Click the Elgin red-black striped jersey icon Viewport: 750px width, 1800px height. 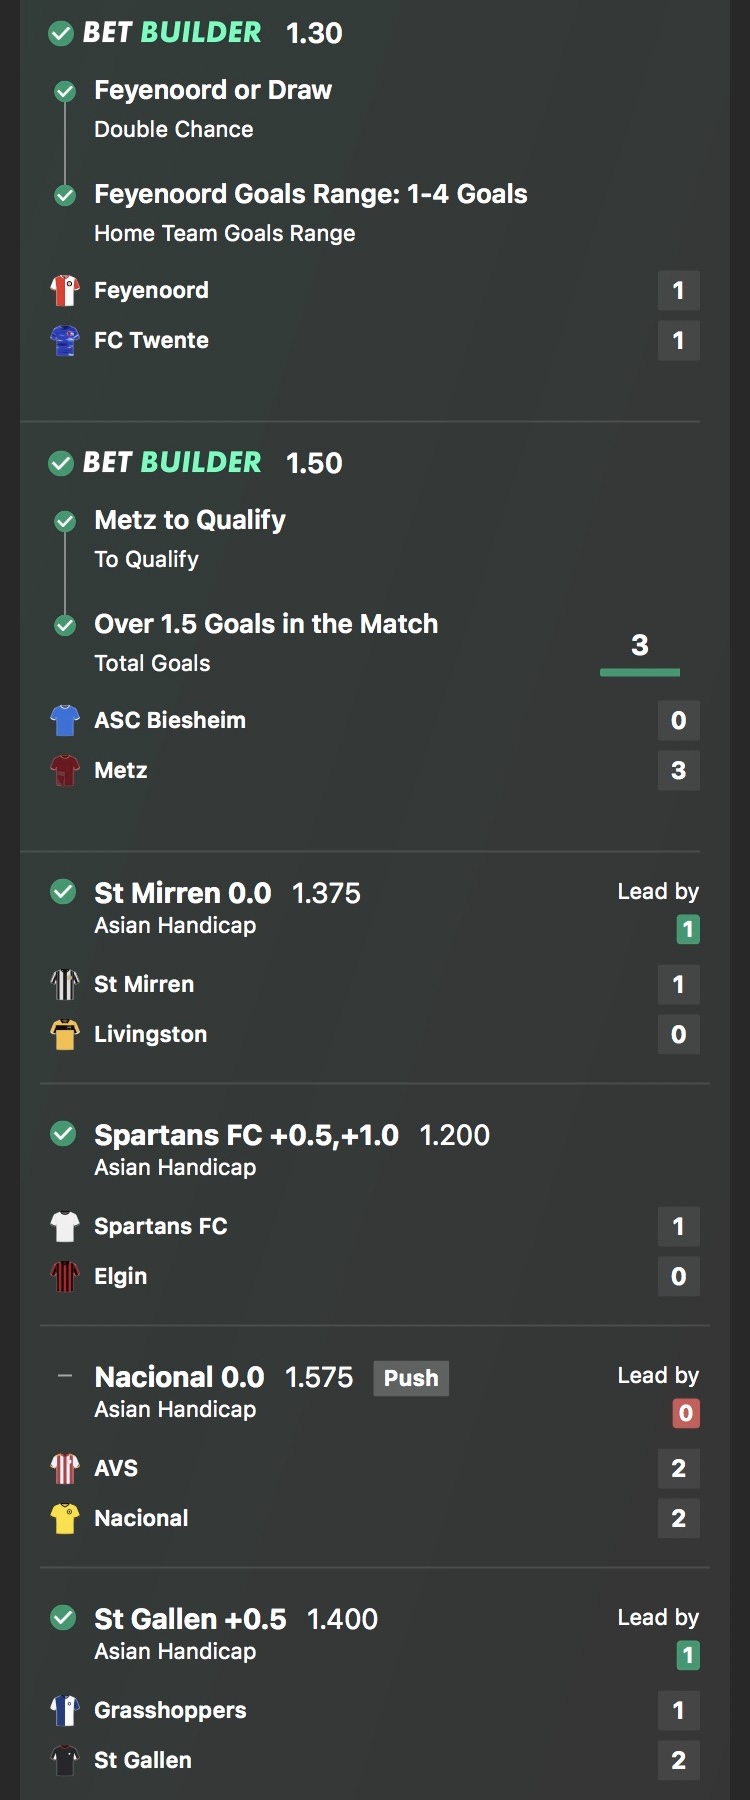pyautogui.click(x=65, y=1277)
